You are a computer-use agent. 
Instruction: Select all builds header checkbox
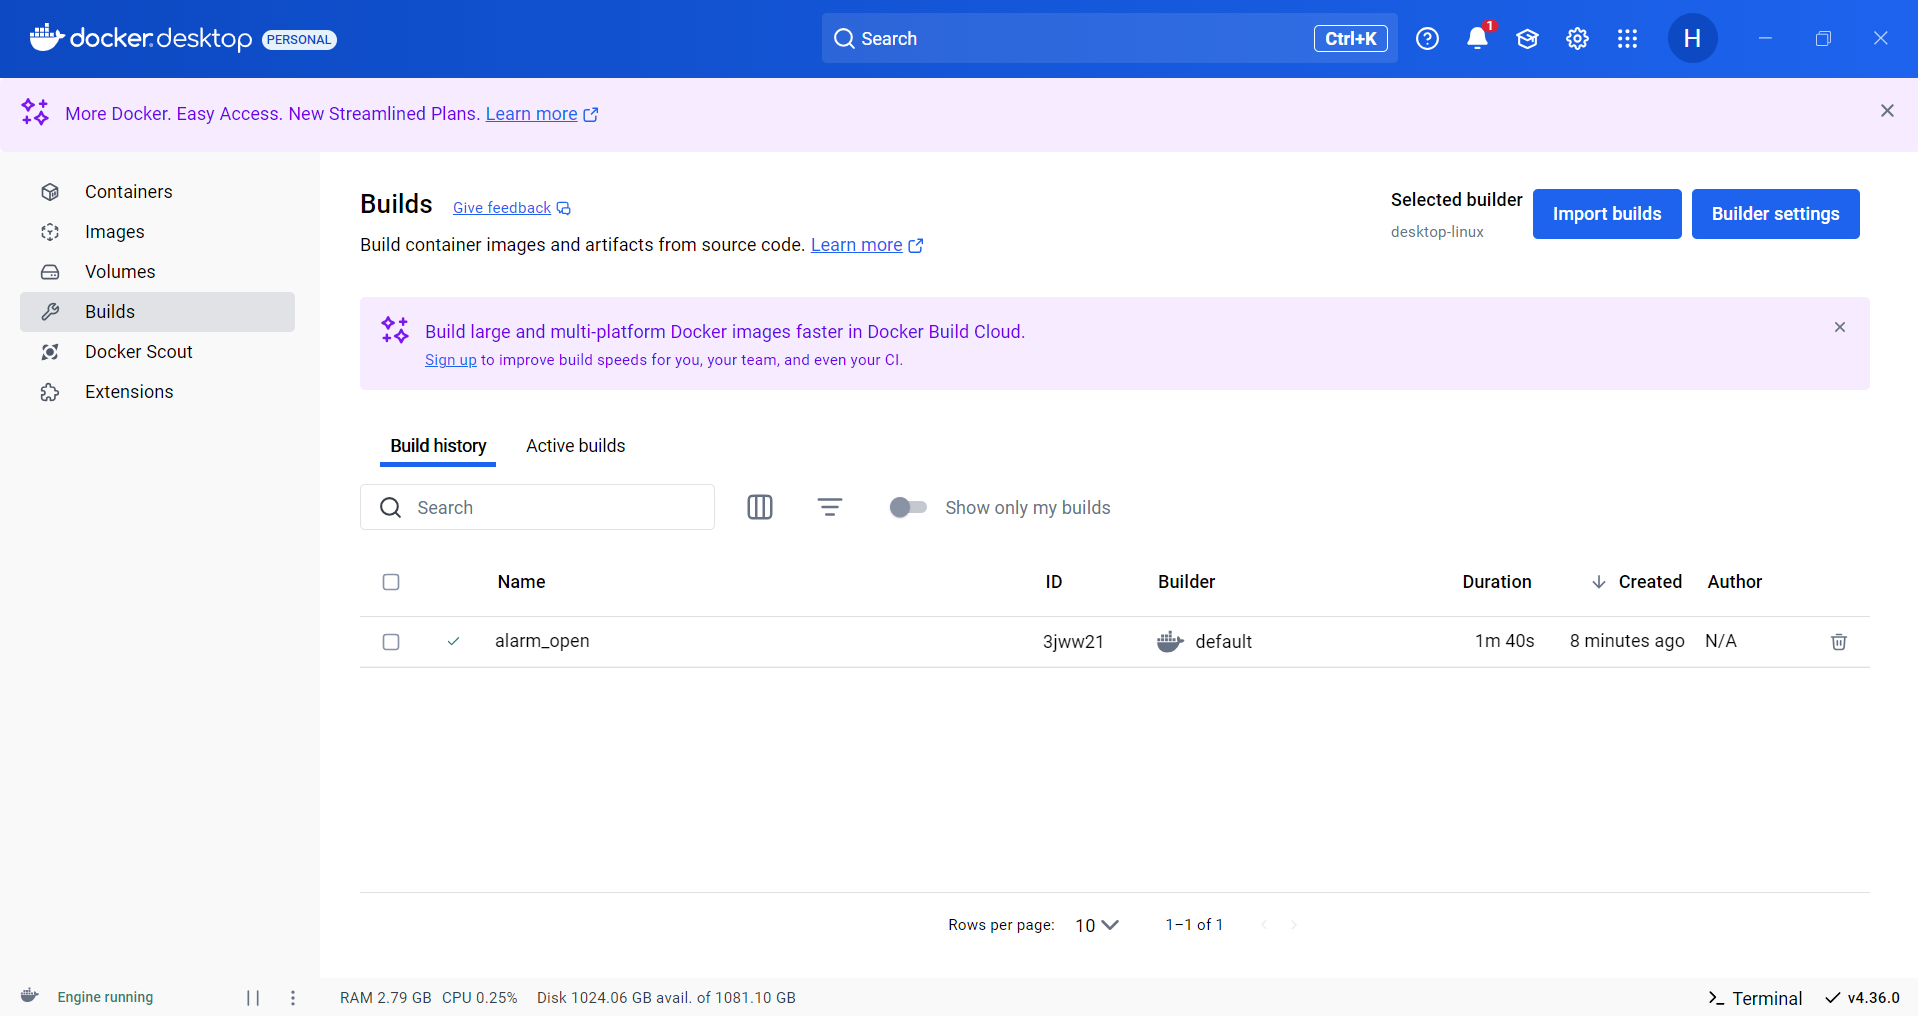[x=391, y=582]
